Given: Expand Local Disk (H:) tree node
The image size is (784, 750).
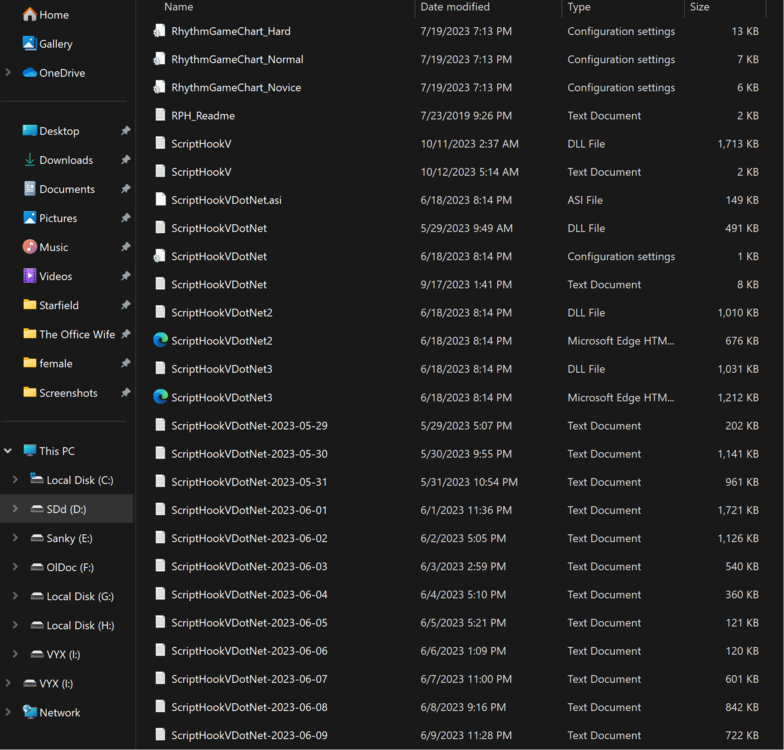Looking at the screenshot, I should (15, 624).
